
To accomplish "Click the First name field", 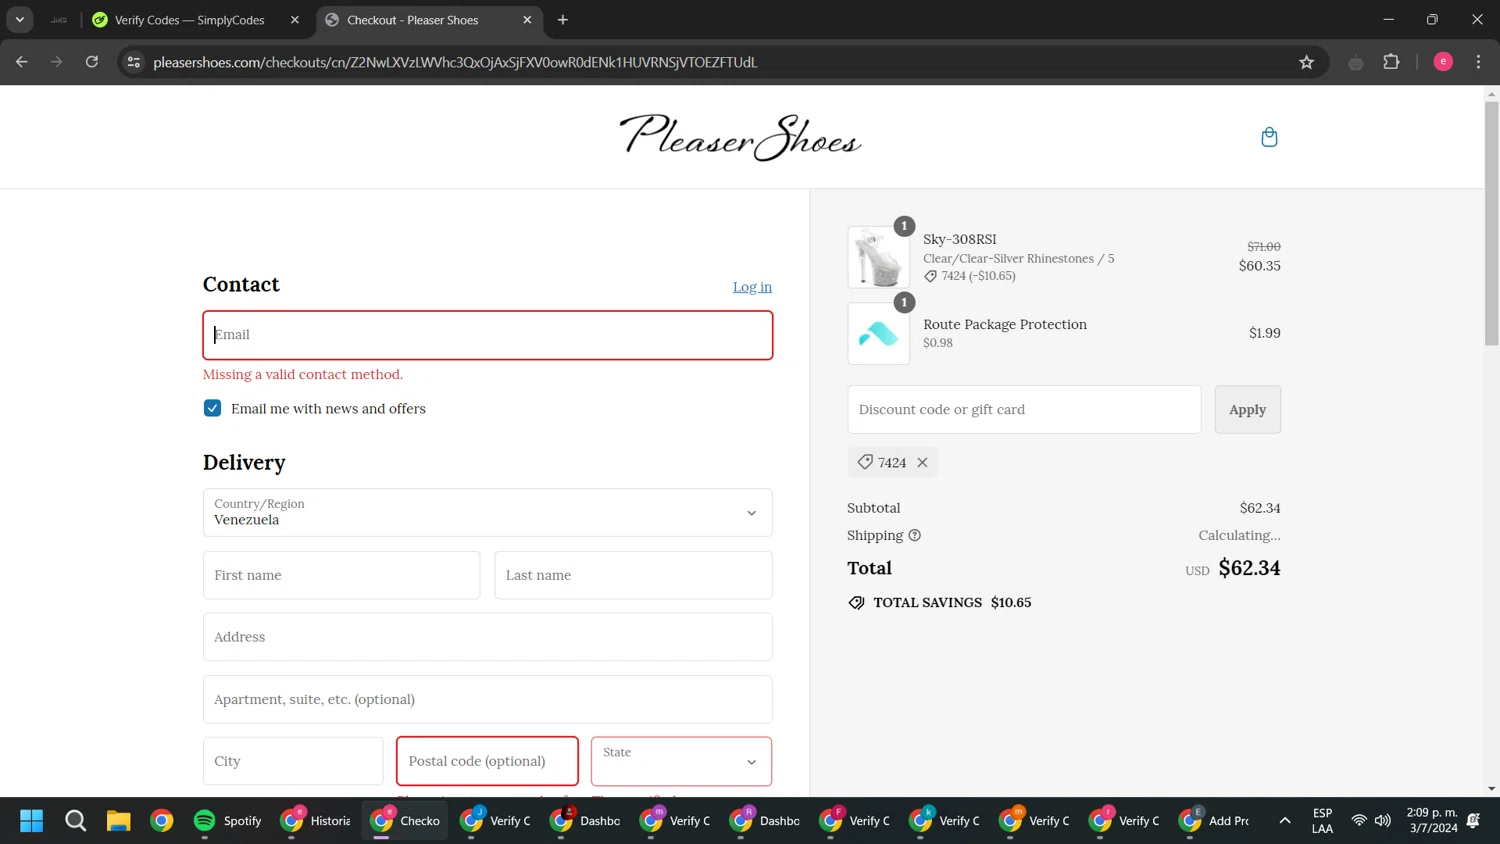I will coord(341,575).
